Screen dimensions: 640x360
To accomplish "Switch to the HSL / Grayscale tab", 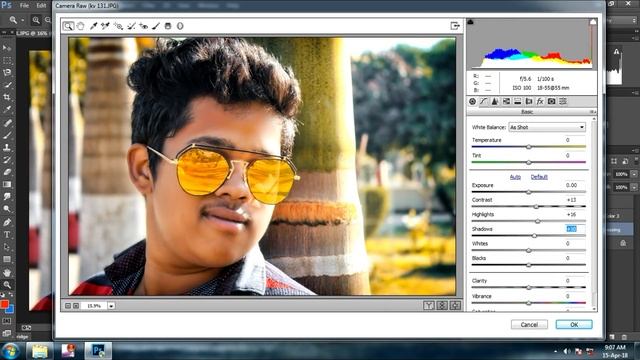I will coord(506,101).
